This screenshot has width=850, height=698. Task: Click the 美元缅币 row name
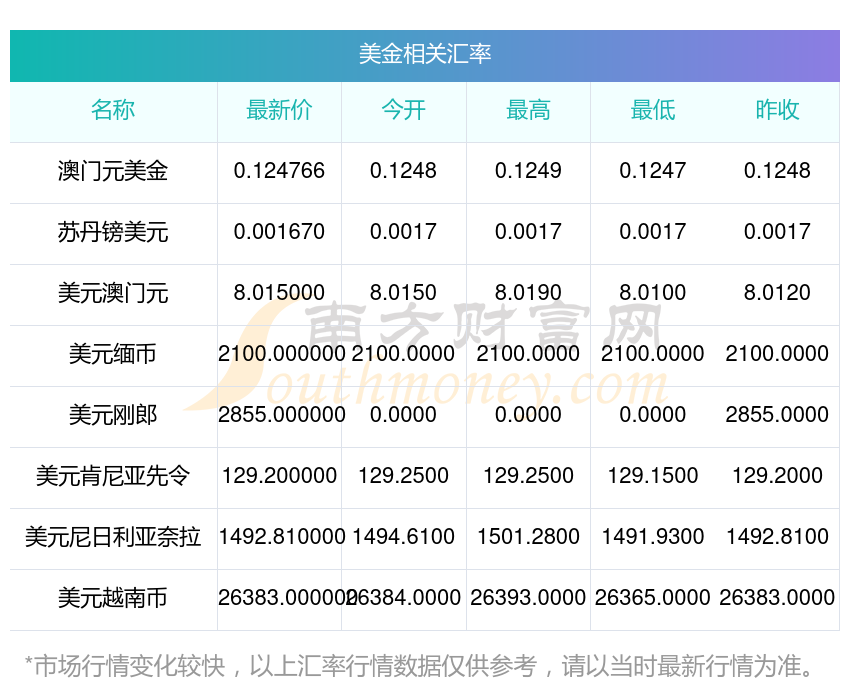point(113,354)
